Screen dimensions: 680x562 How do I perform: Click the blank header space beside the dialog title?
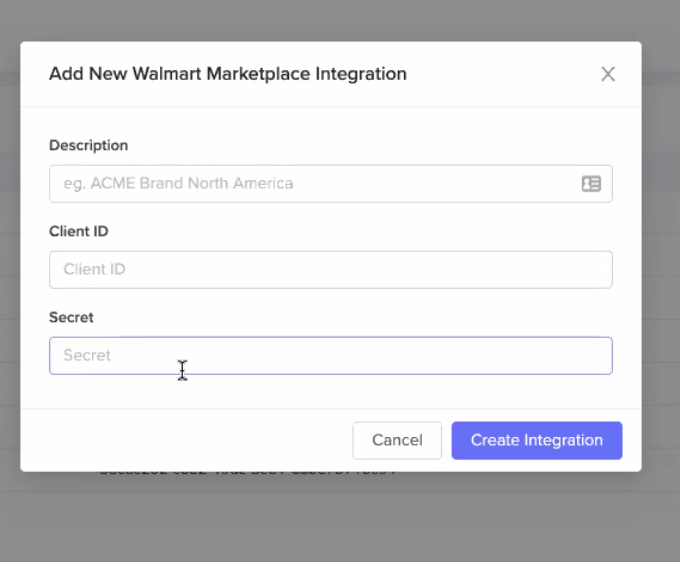tap(500, 74)
